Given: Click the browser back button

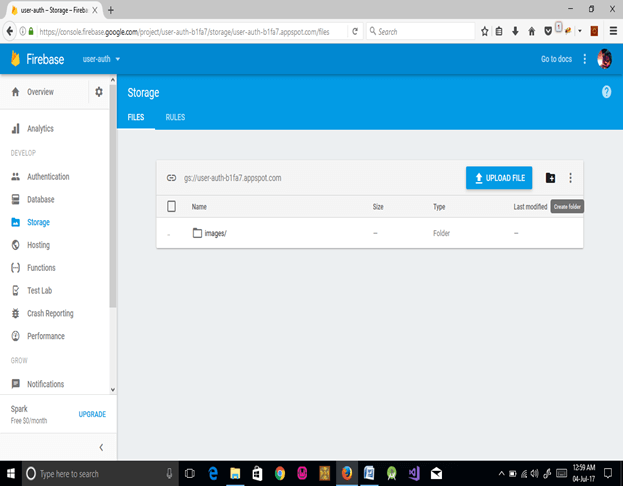Looking at the screenshot, I should 9,31.
